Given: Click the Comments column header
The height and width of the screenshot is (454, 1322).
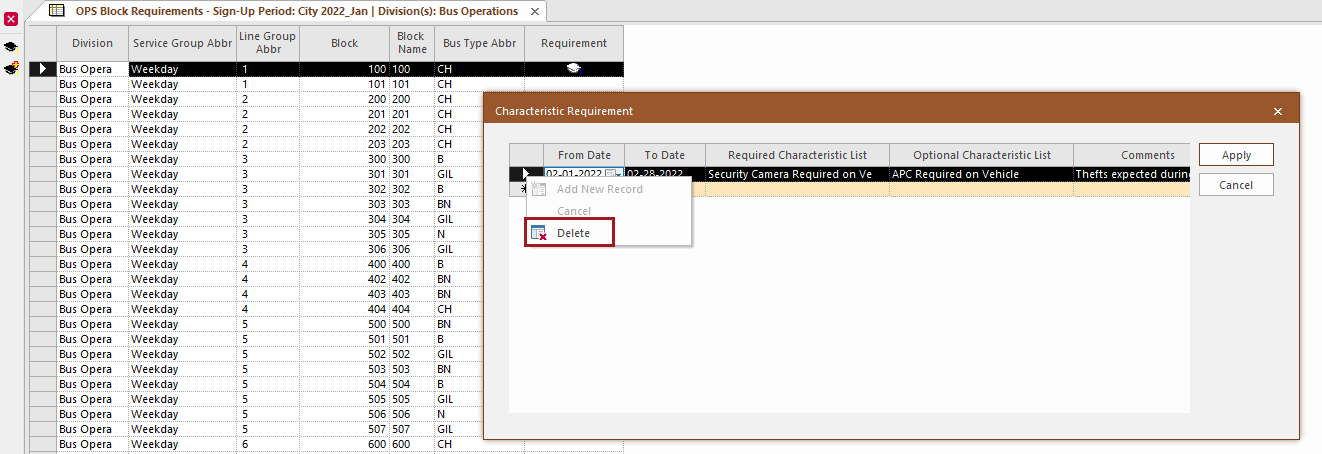Looking at the screenshot, I should [1132, 155].
